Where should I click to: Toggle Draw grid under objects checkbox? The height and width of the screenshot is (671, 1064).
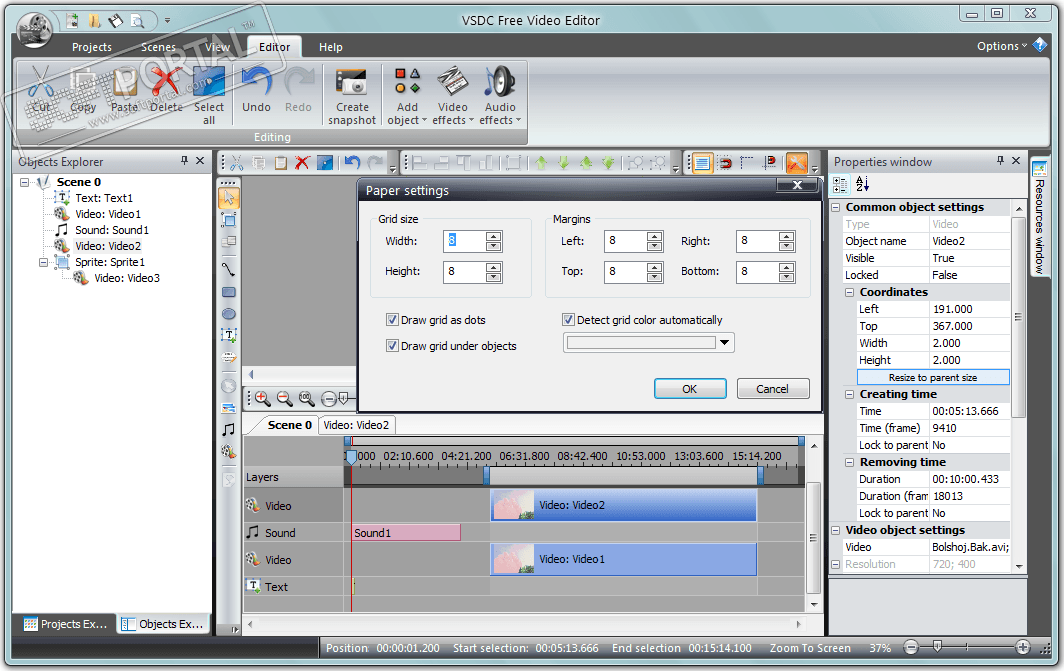pos(392,345)
